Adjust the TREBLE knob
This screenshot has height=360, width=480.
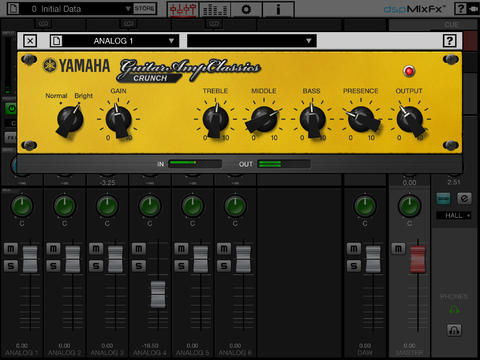tap(215, 120)
